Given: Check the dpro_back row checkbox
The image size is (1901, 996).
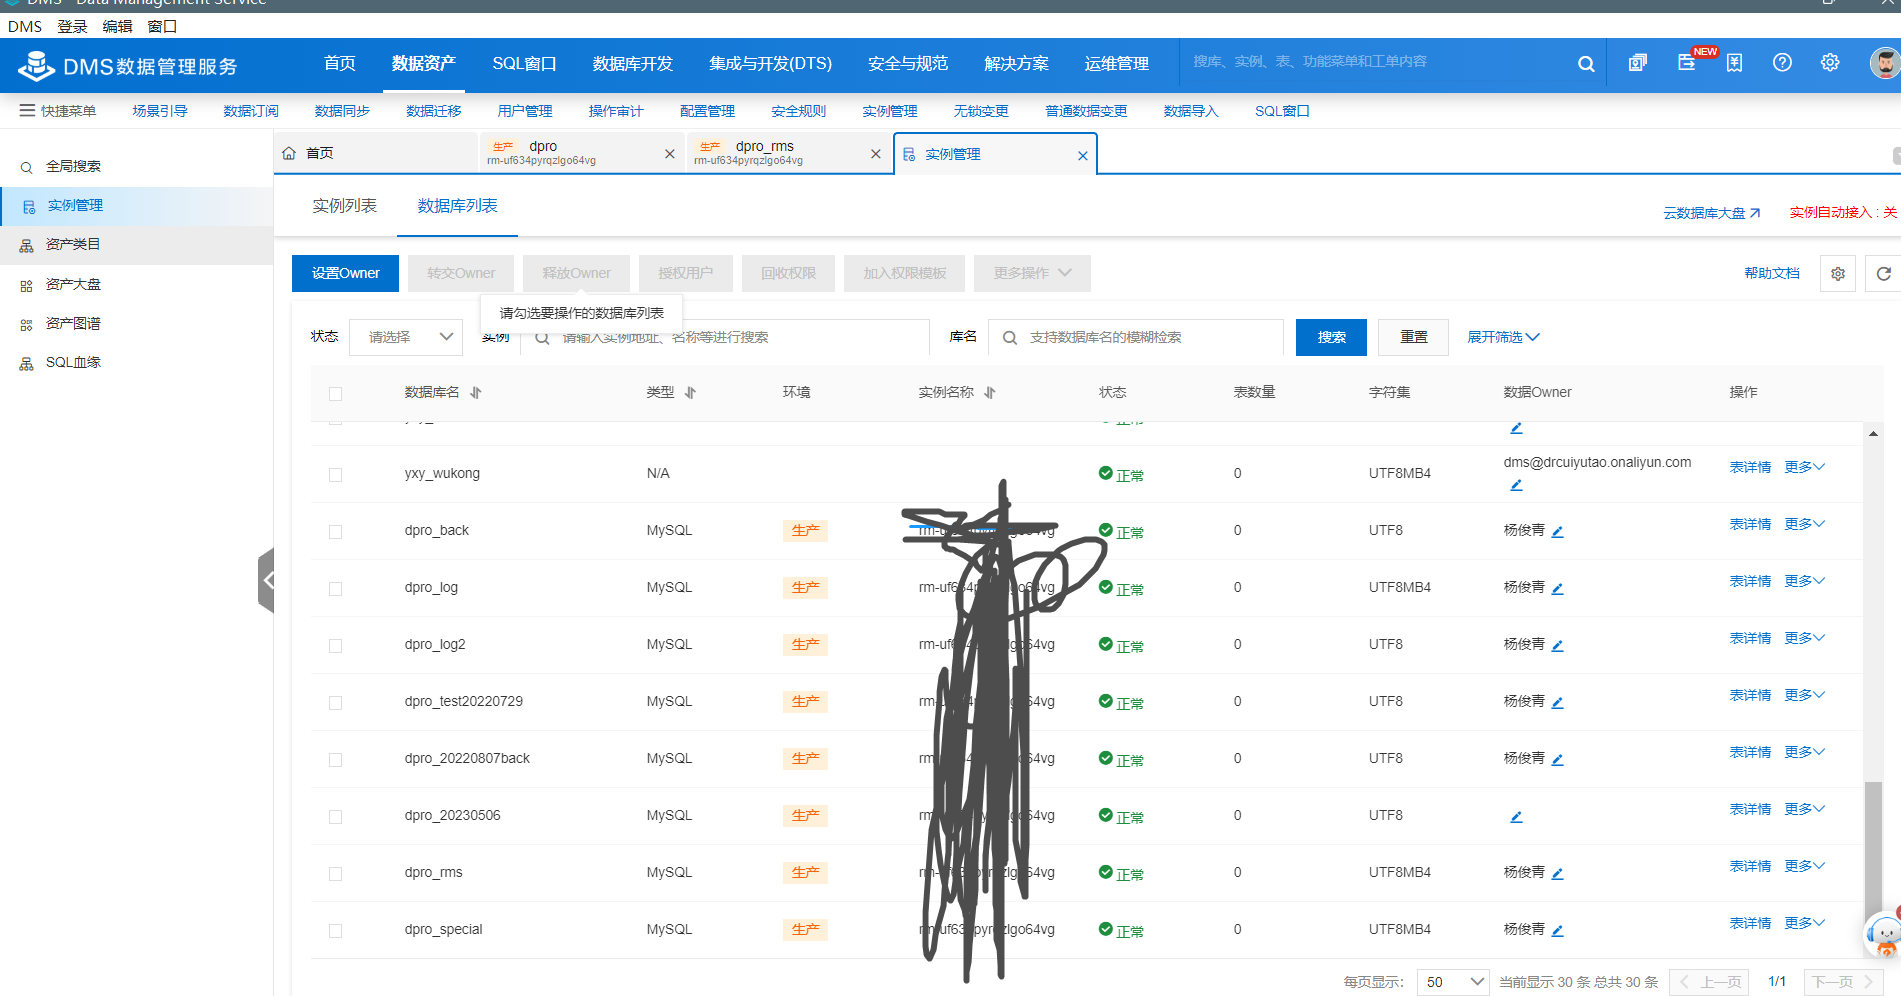Looking at the screenshot, I should (335, 532).
